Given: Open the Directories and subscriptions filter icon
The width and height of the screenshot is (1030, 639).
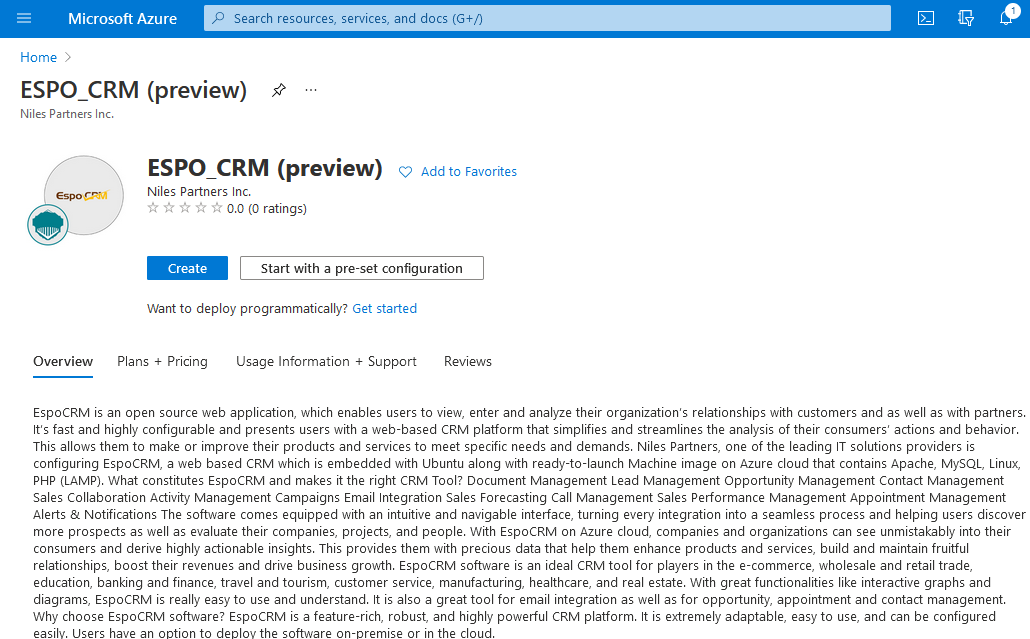Looking at the screenshot, I should click(966, 18).
